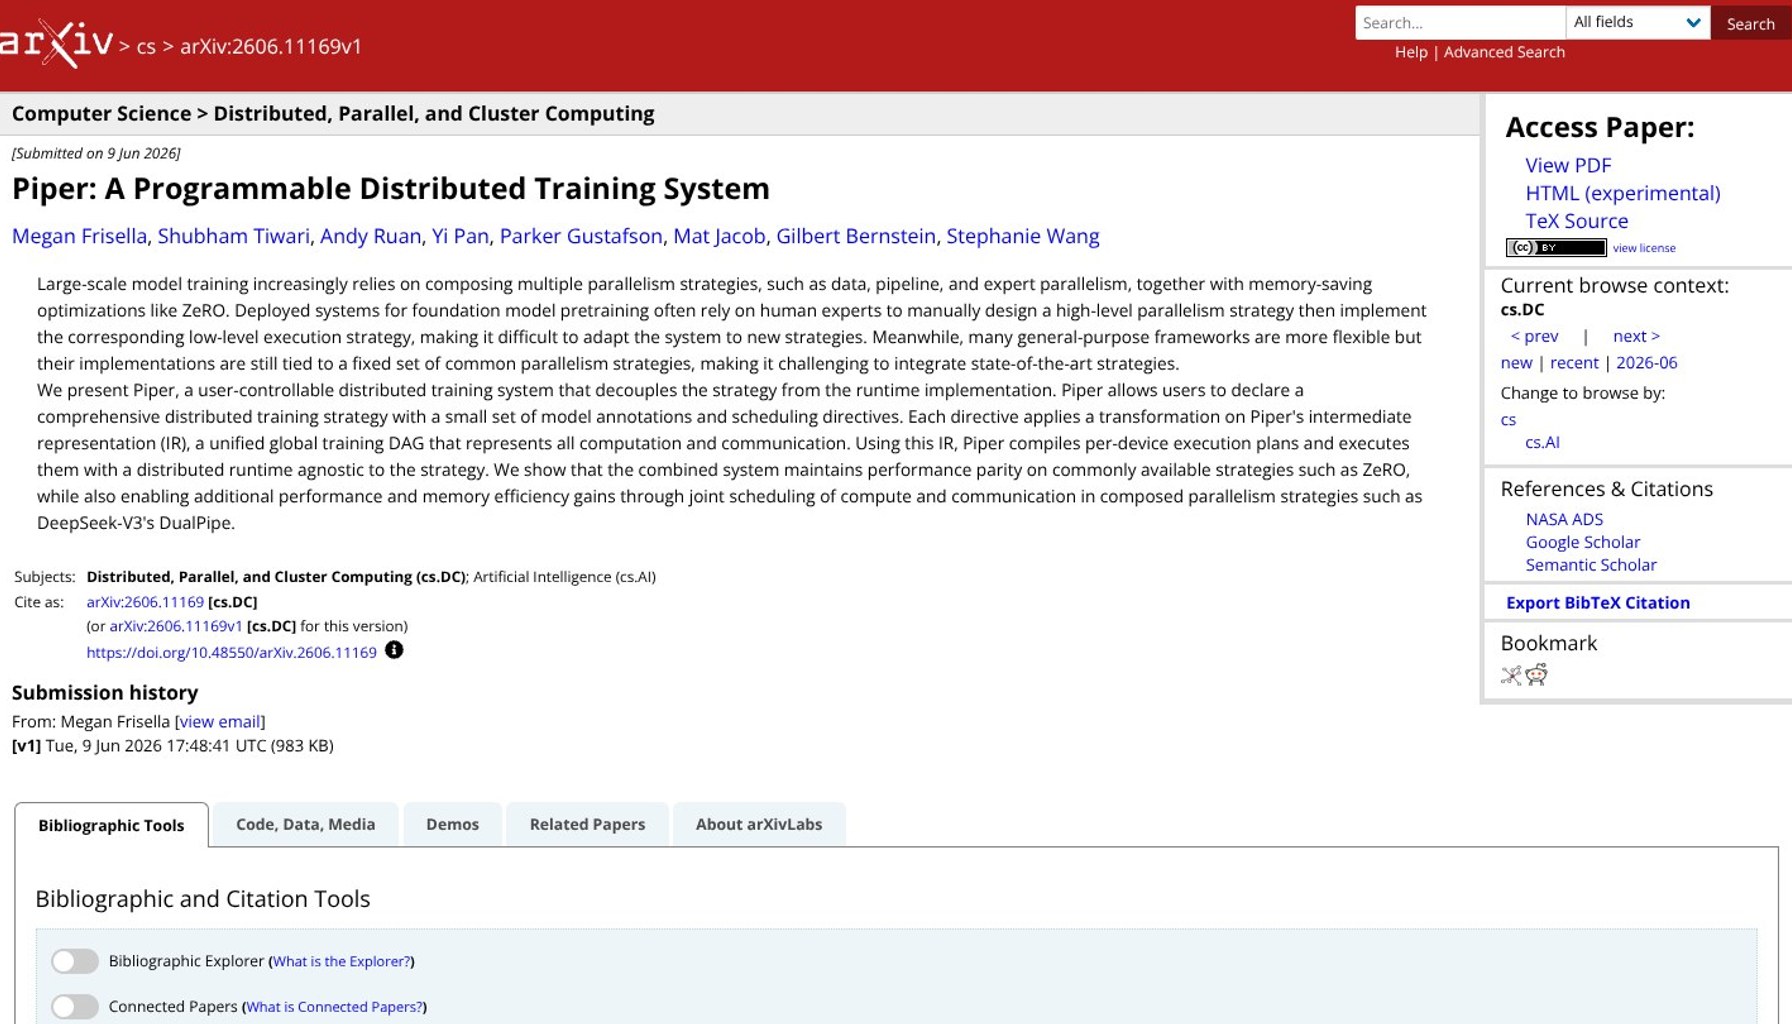Focus the search input field
The height and width of the screenshot is (1024, 1792).
pyautogui.click(x=1460, y=22)
